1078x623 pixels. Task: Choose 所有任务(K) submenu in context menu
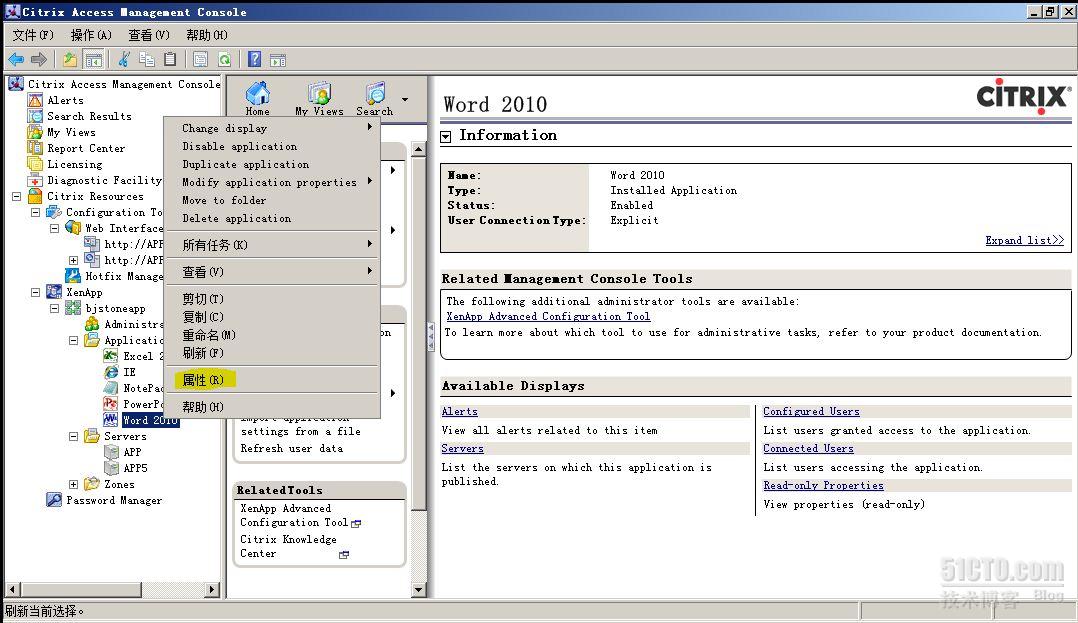[x=272, y=245]
